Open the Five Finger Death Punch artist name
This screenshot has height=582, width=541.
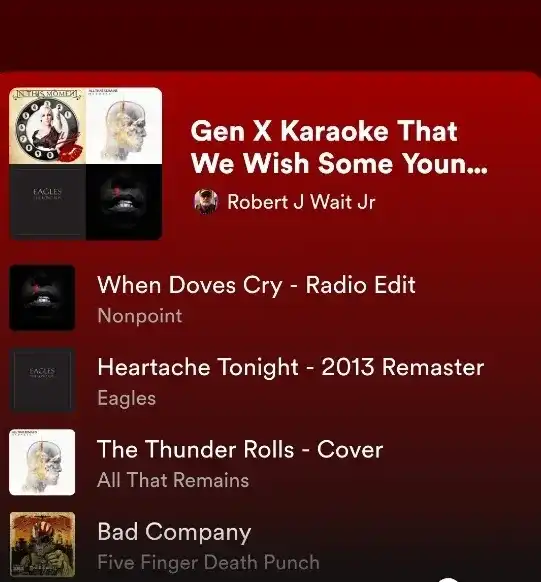208,562
